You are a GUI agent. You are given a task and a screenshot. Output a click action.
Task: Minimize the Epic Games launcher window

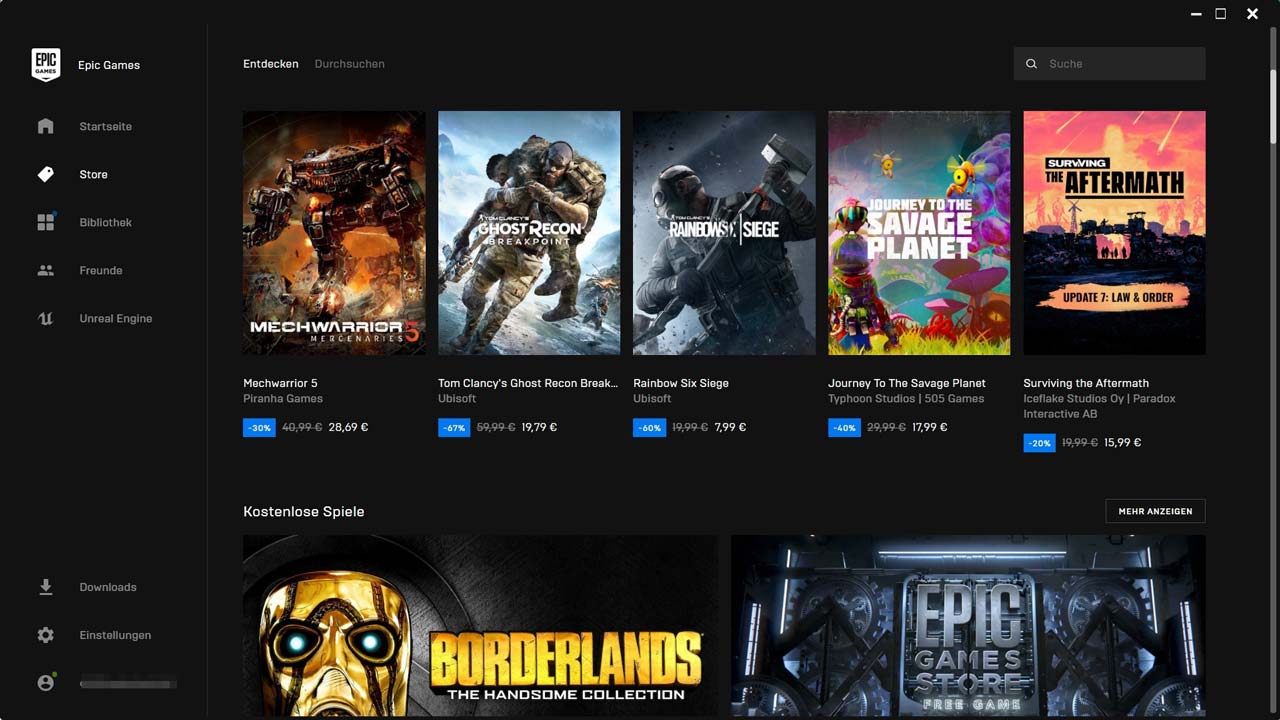click(1196, 14)
